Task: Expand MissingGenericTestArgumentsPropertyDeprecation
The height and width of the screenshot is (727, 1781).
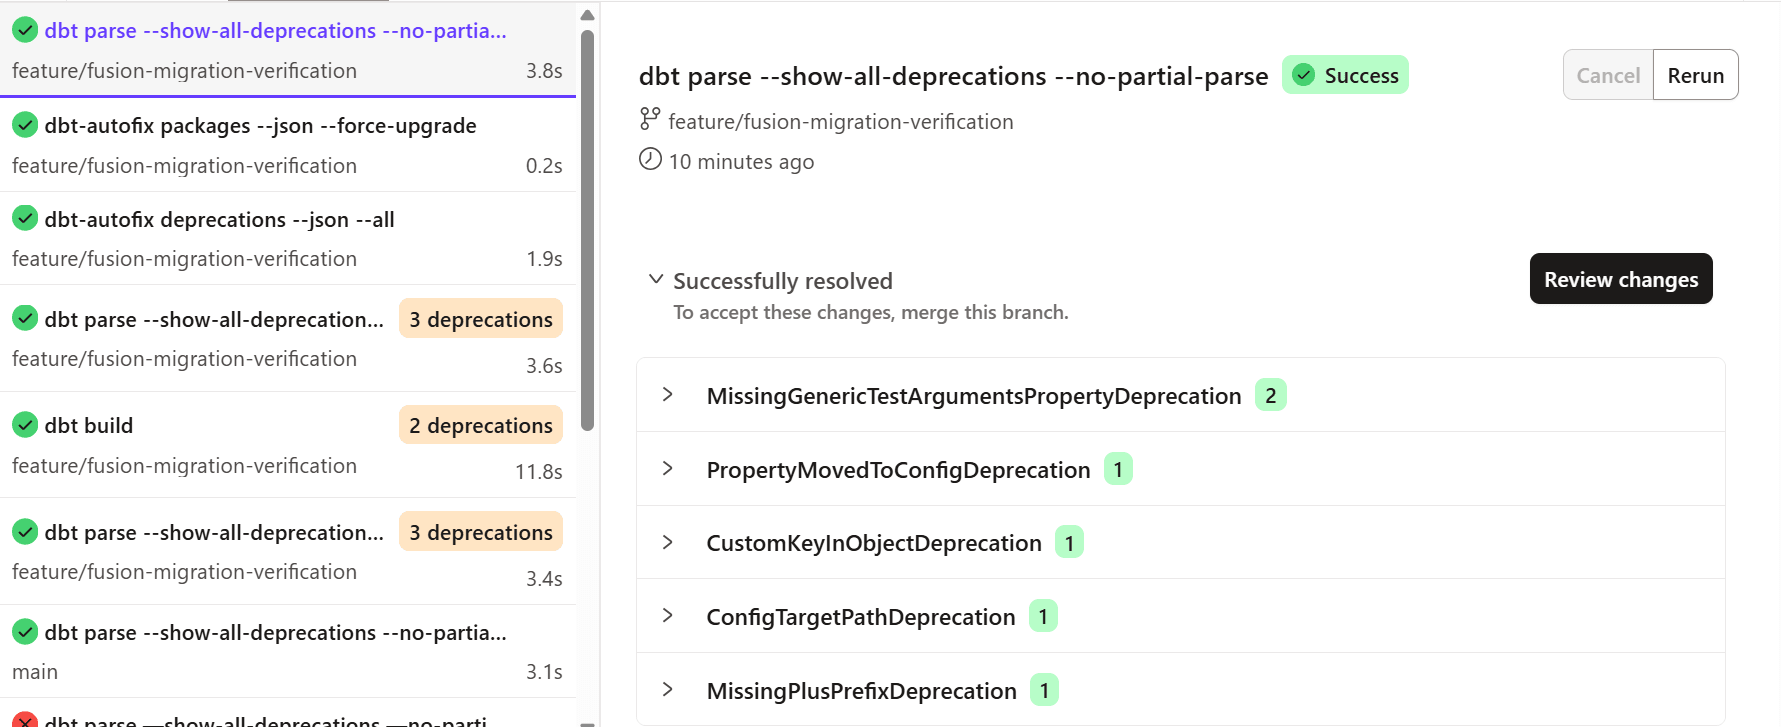Action: [668, 395]
